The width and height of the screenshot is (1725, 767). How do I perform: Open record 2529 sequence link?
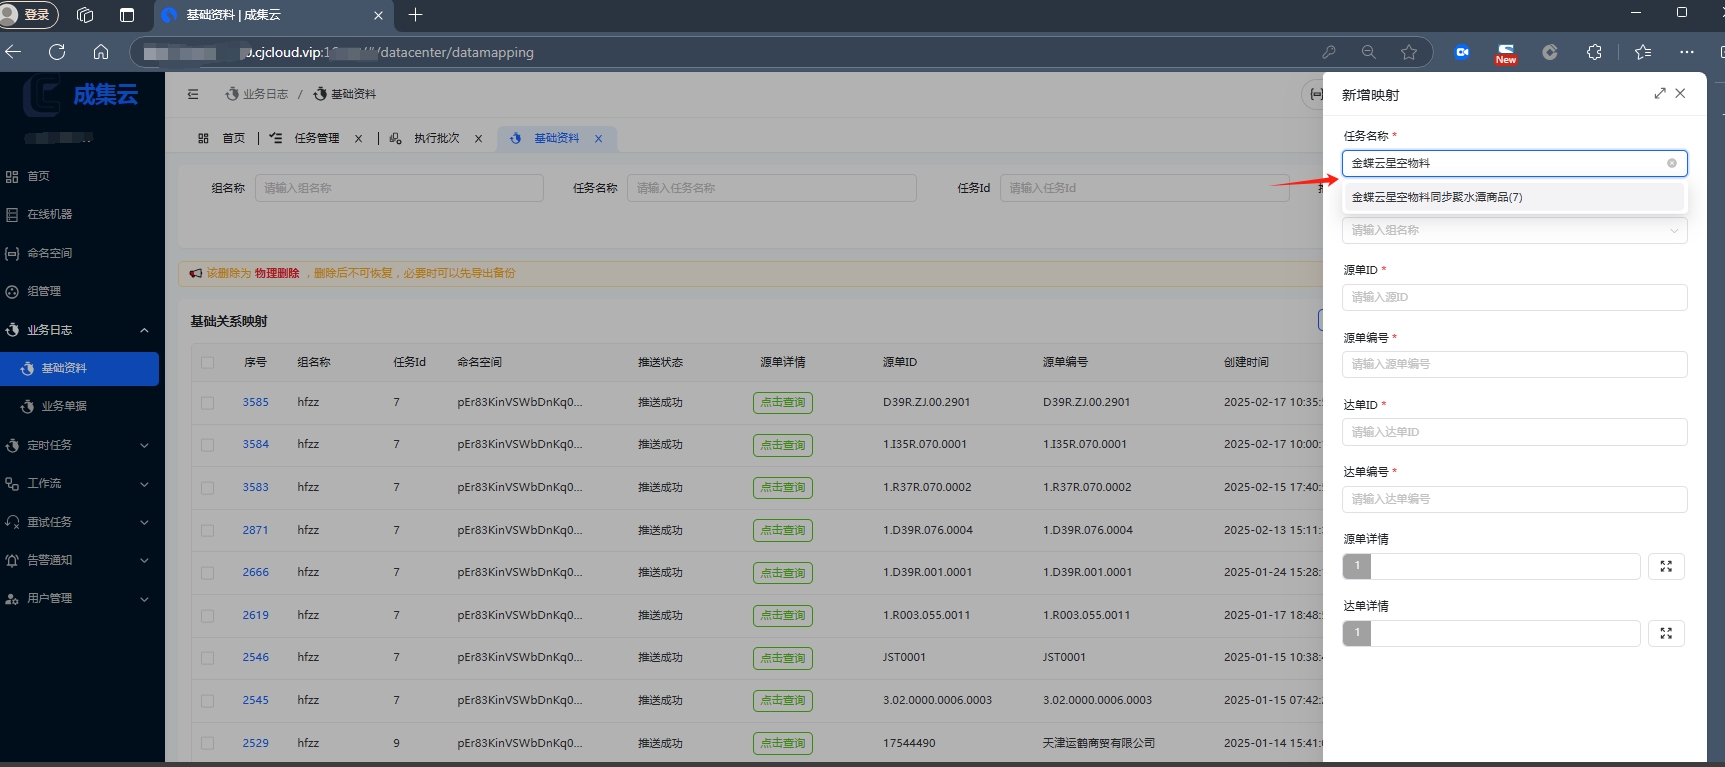[255, 743]
